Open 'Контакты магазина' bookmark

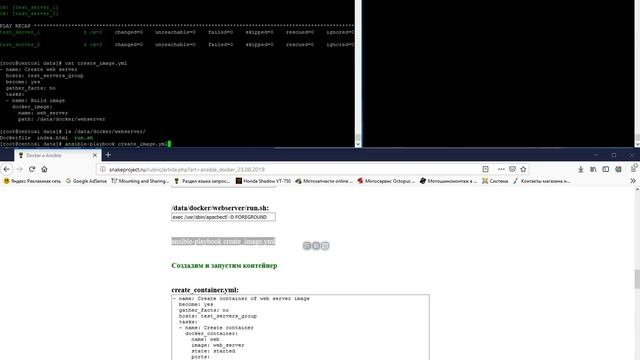click(542, 181)
